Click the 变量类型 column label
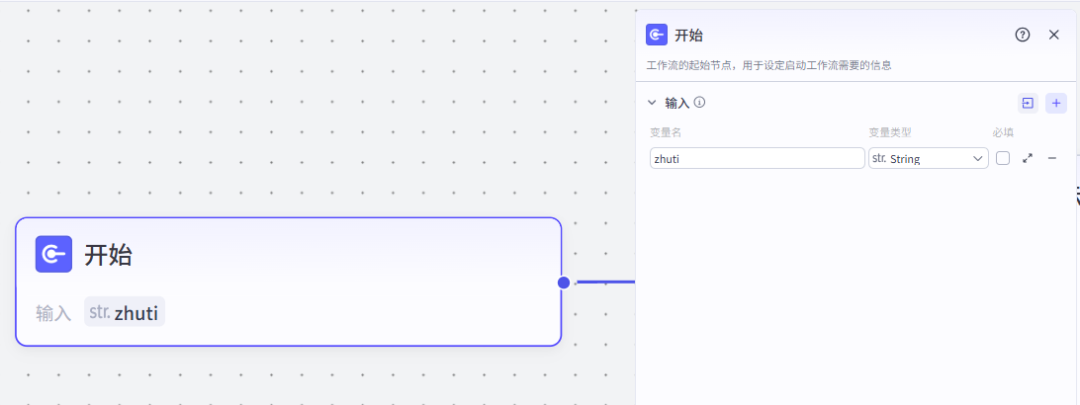 (890, 132)
